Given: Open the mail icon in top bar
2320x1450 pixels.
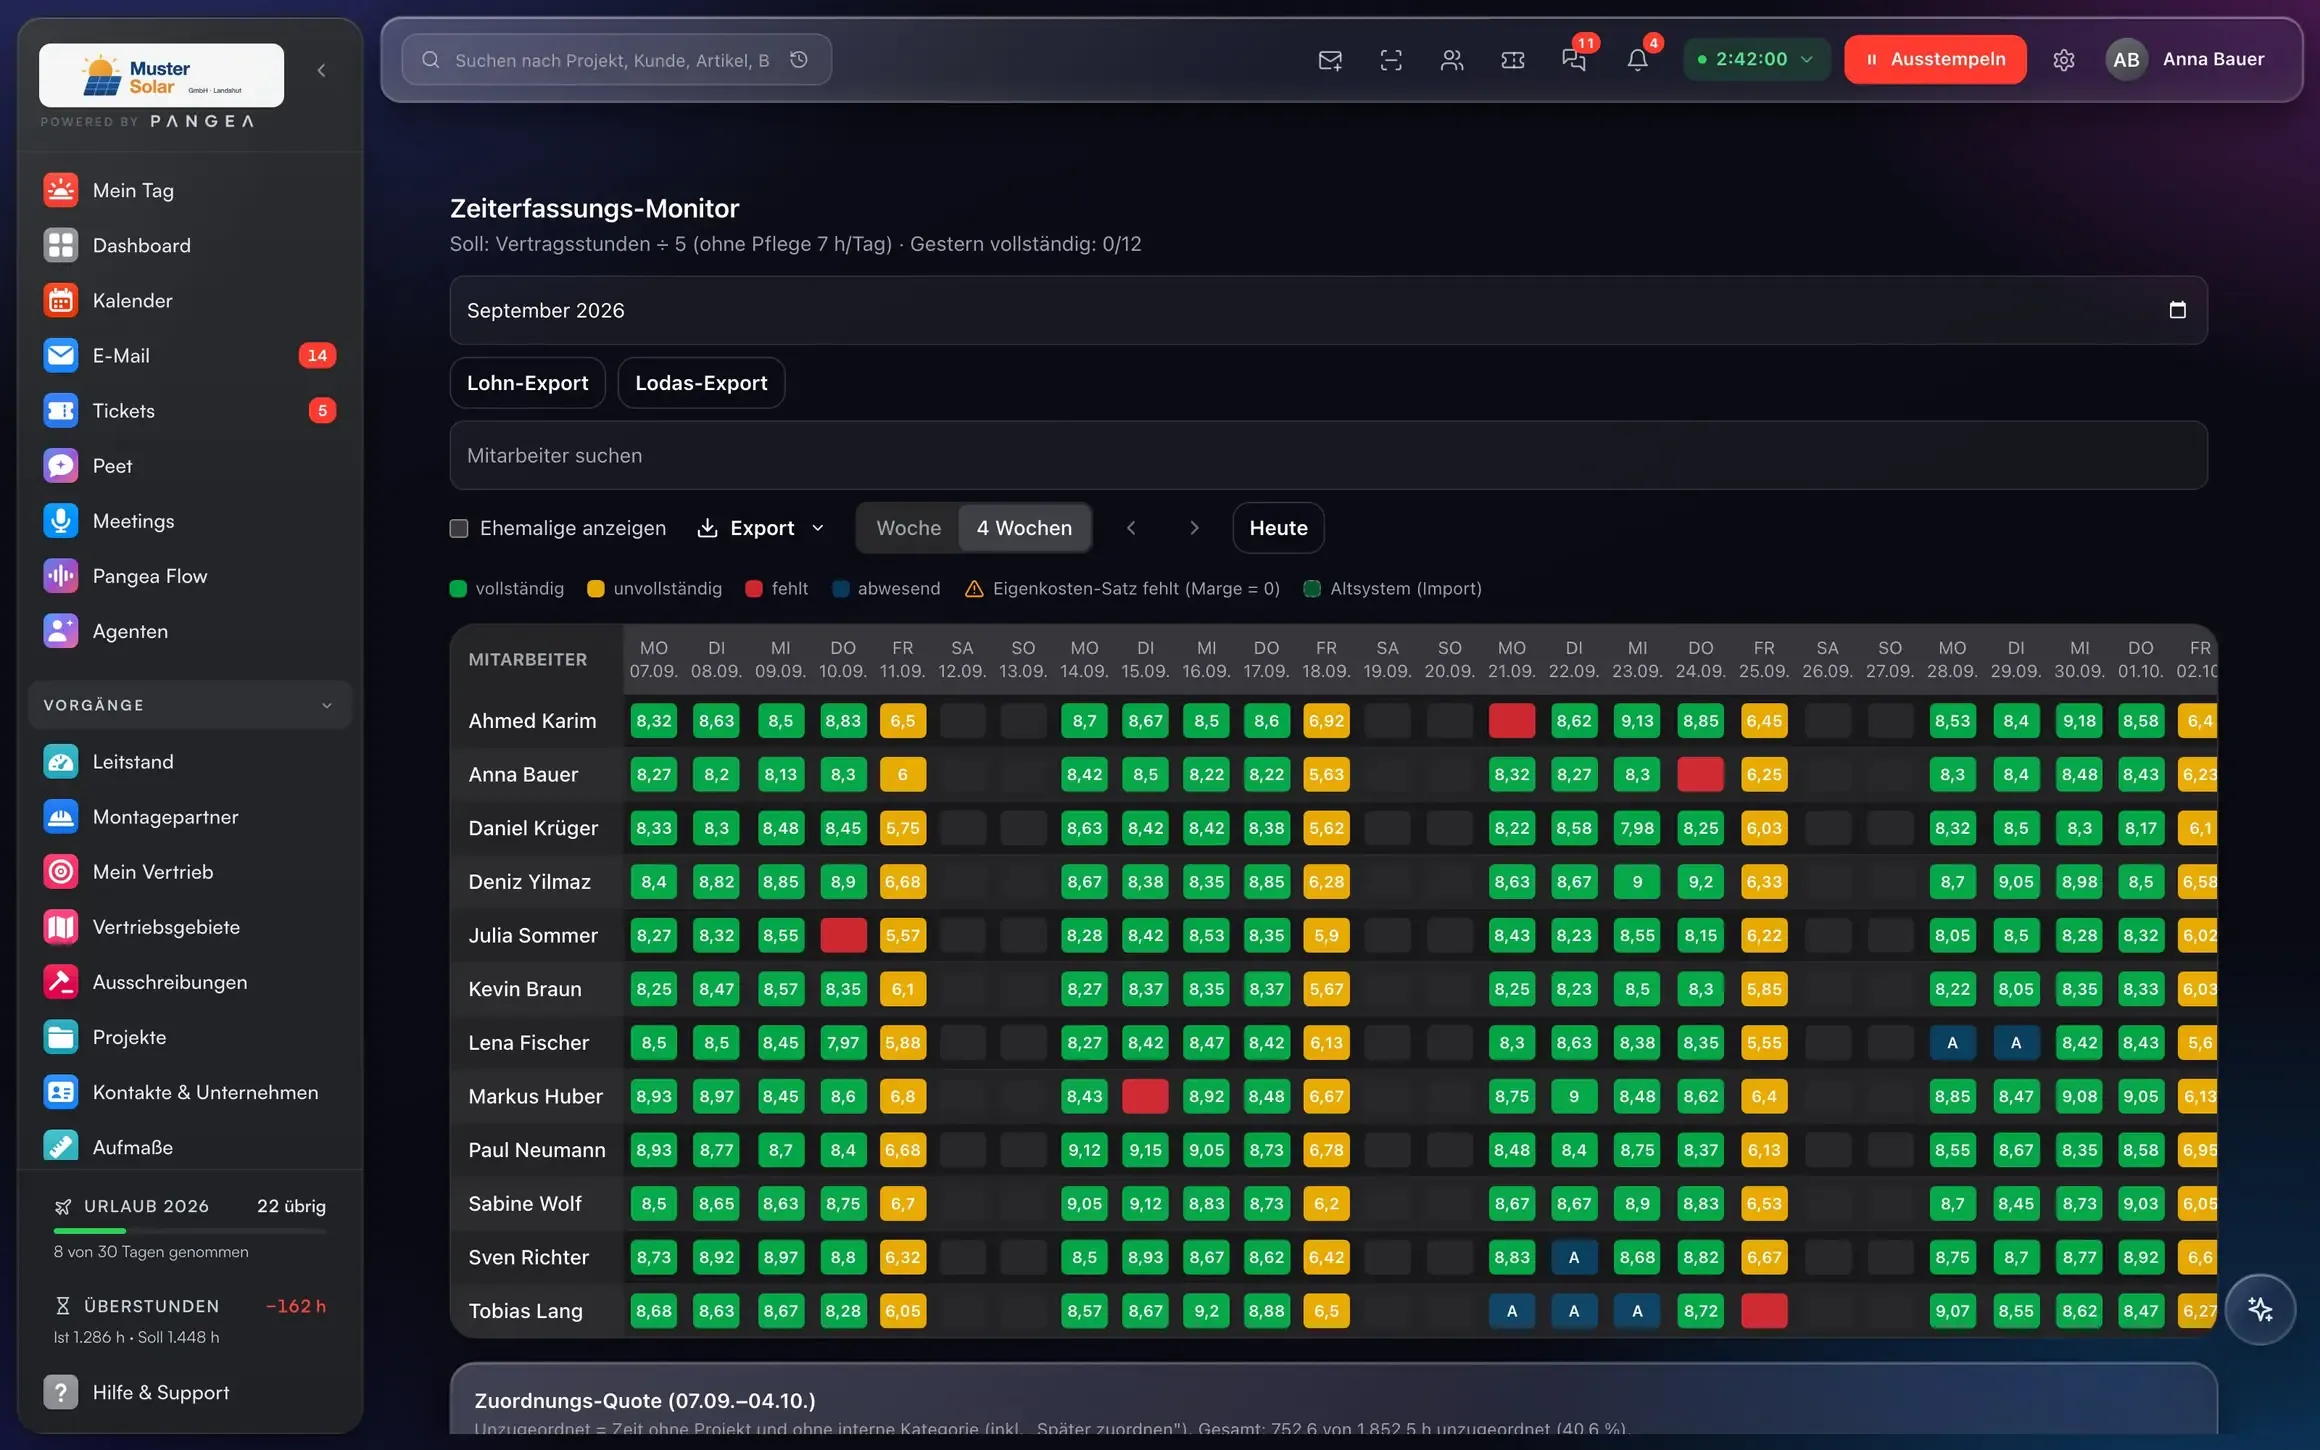Looking at the screenshot, I should click(x=1330, y=60).
